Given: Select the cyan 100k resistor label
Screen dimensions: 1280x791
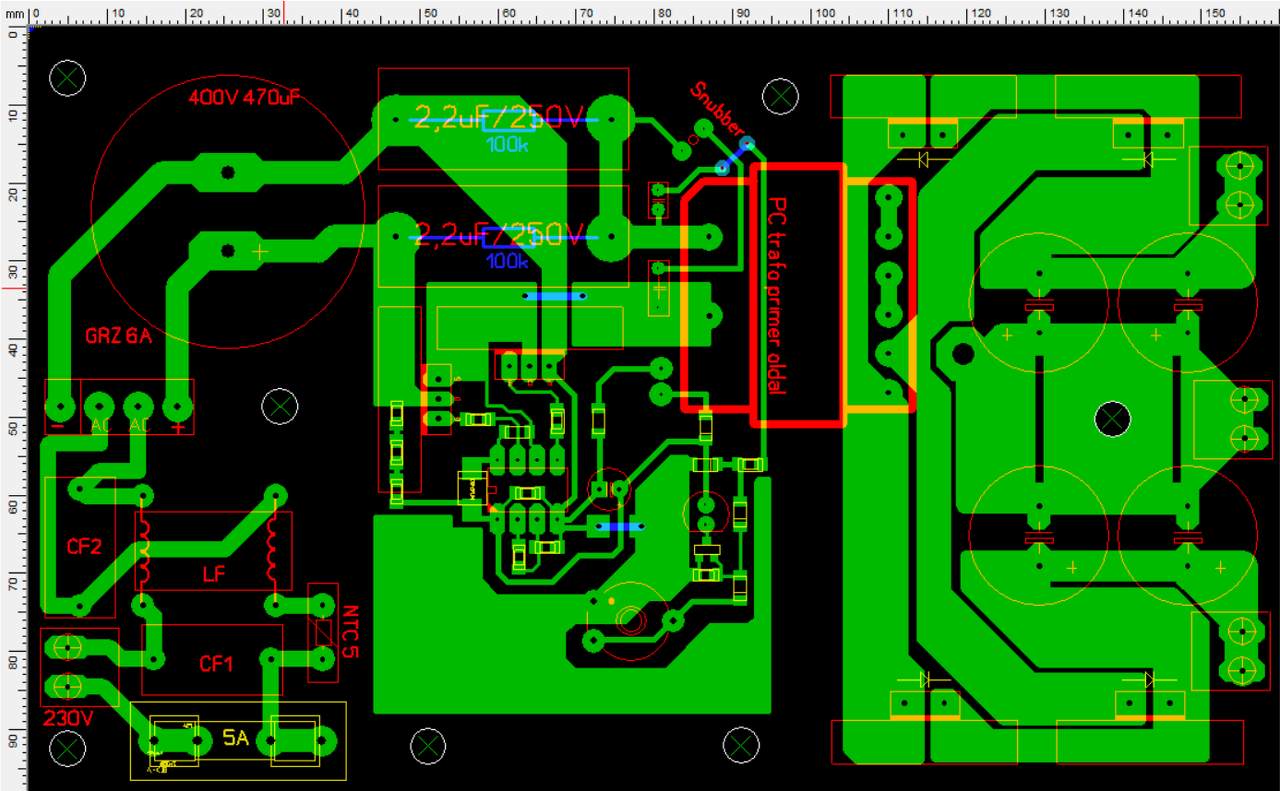Looking at the screenshot, I should (507, 144).
